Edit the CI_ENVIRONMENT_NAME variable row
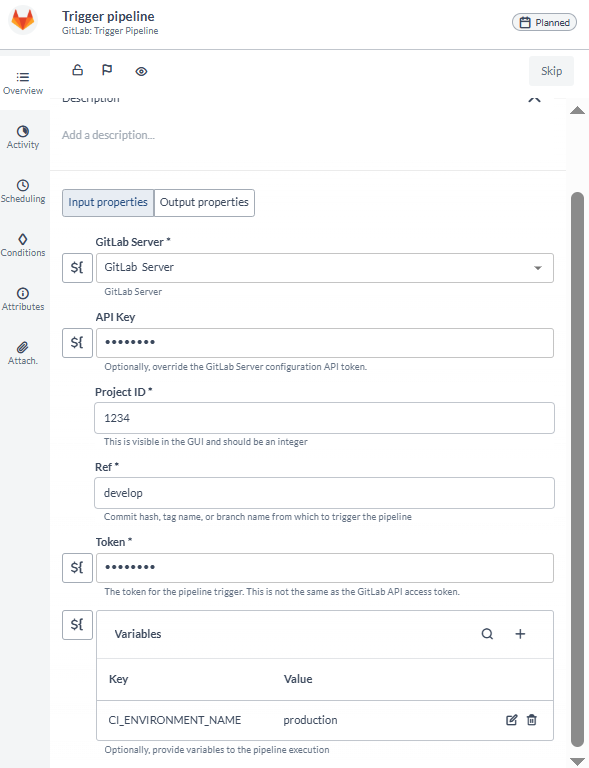Image resolution: width=589 pixels, height=768 pixels. tap(511, 720)
